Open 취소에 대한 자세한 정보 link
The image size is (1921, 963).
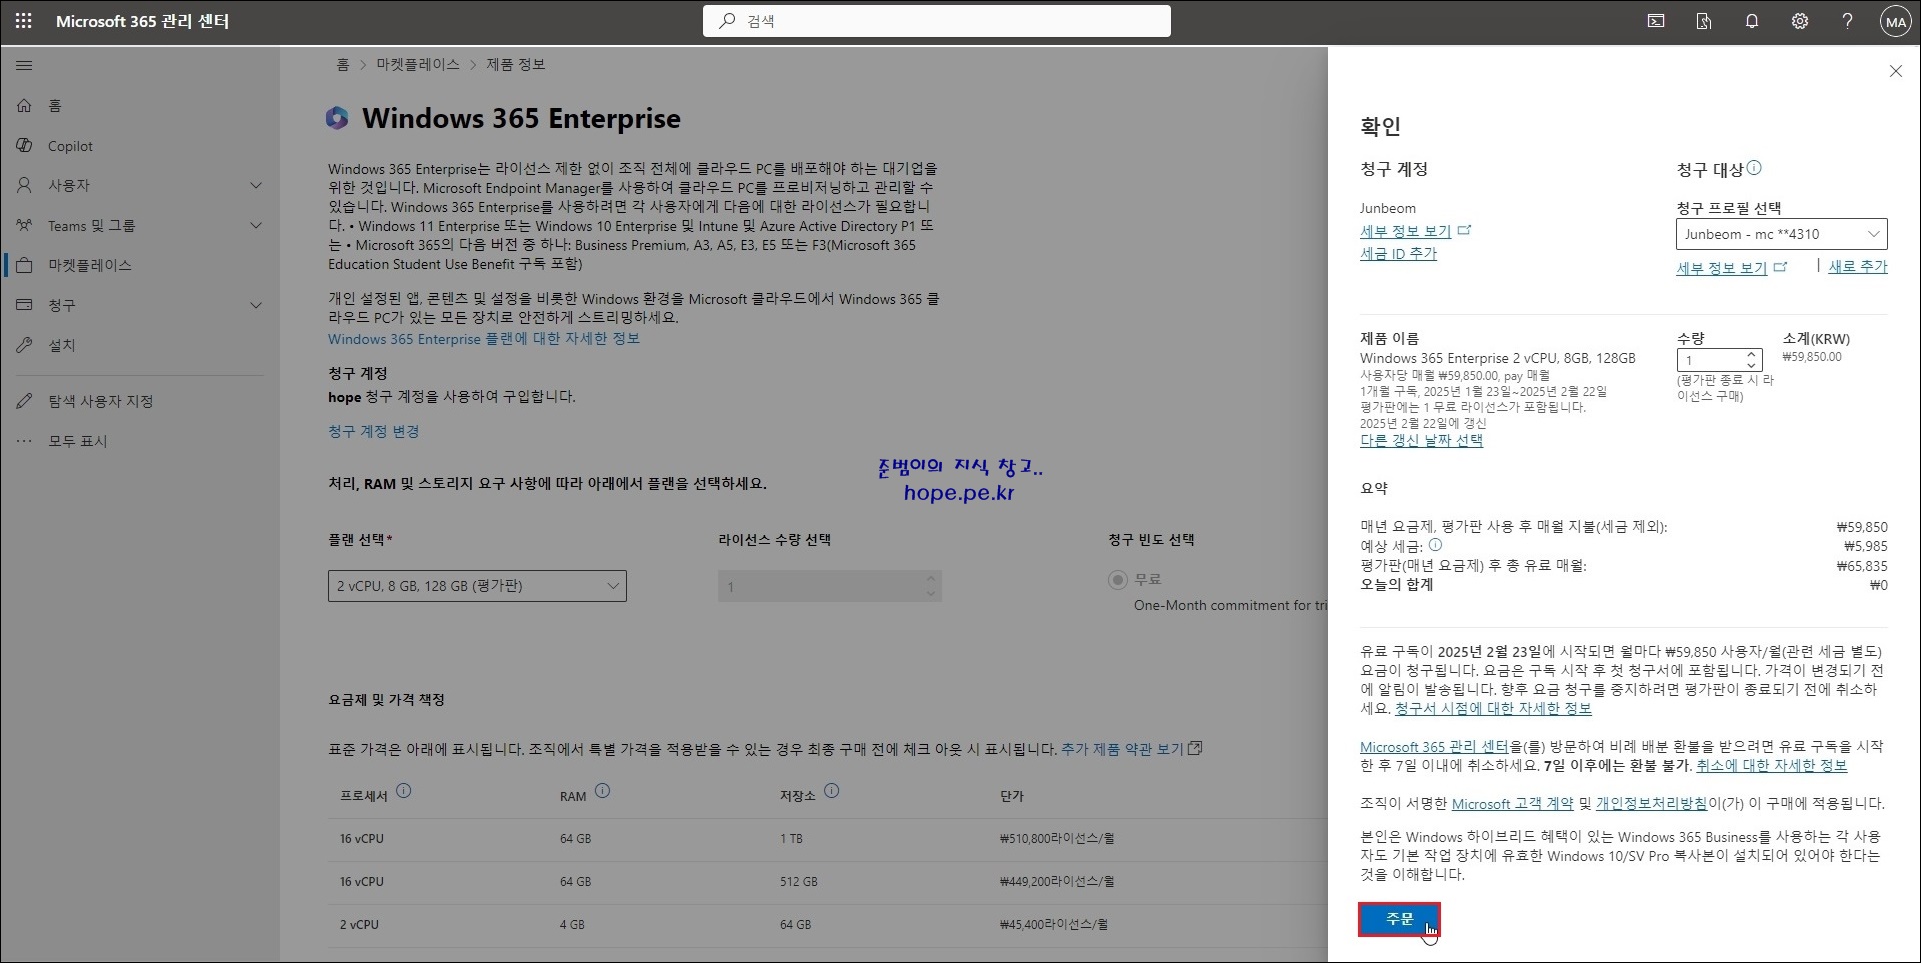[1771, 765]
